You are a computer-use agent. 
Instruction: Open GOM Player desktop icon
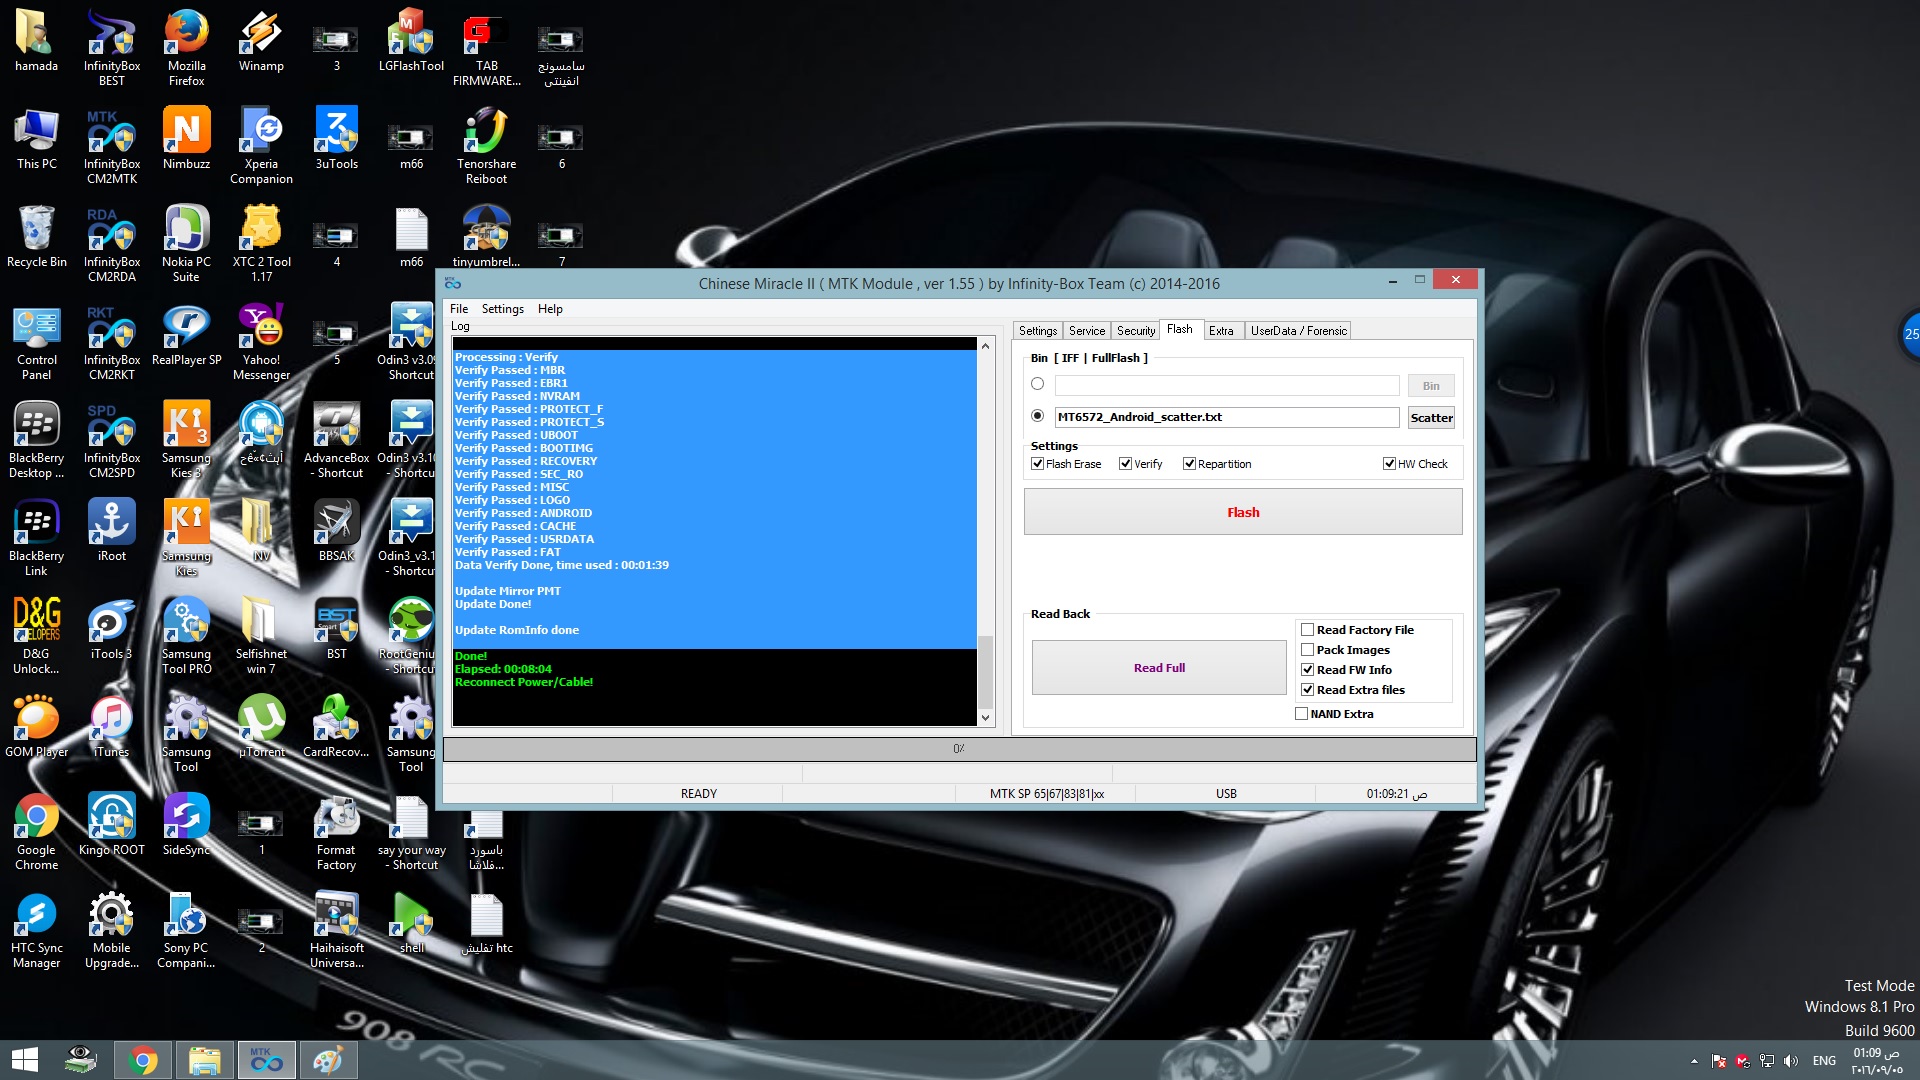pos(36,727)
